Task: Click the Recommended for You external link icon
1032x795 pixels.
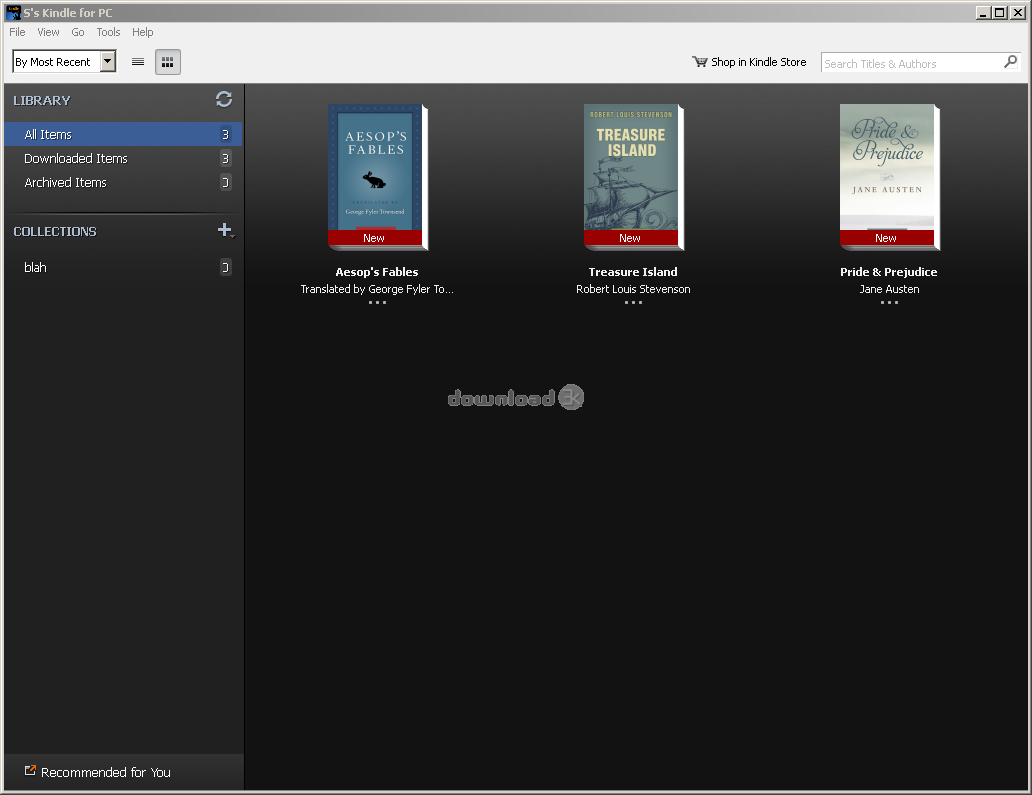Action: coord(30,771)
